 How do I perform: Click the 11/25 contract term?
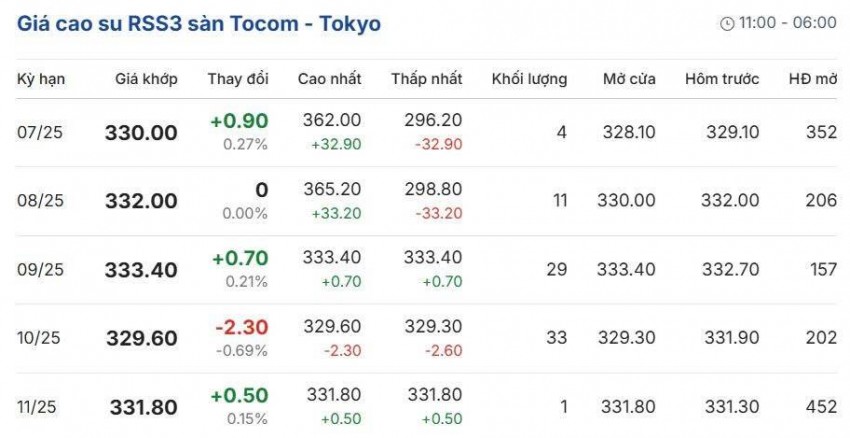click(40, 407)
